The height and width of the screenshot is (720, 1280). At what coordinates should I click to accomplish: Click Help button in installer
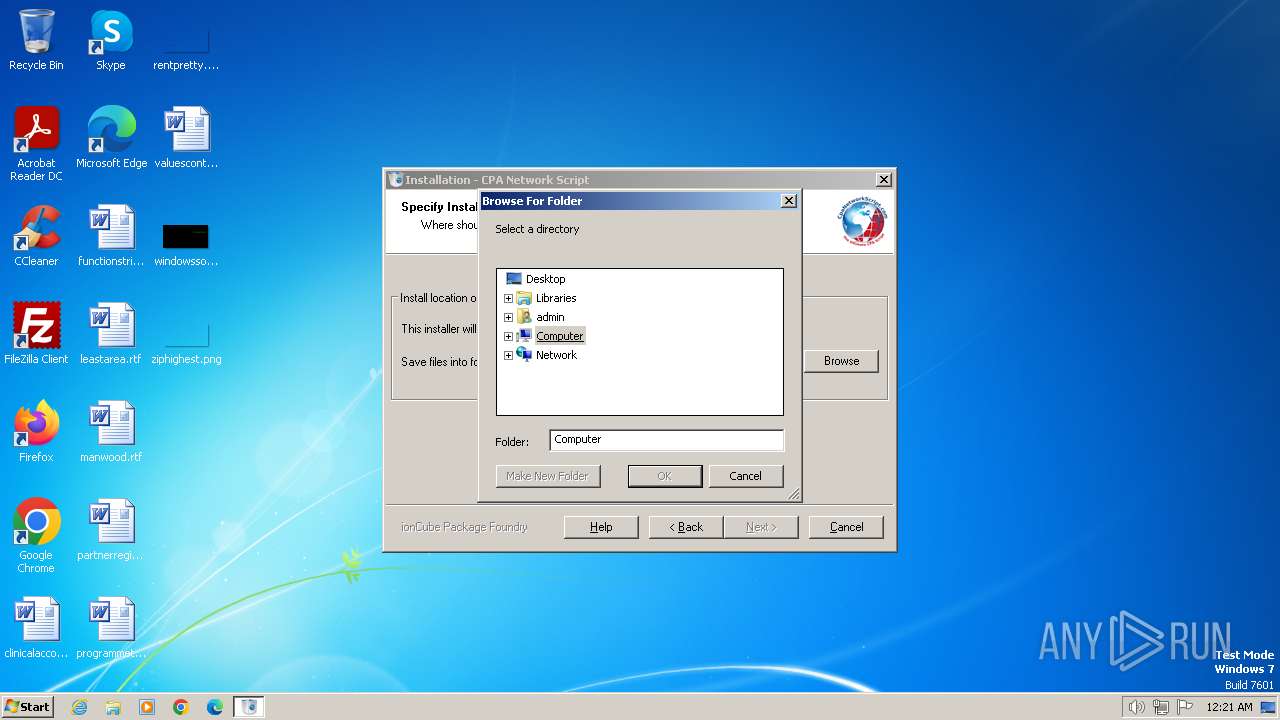(x=601, y=527)
